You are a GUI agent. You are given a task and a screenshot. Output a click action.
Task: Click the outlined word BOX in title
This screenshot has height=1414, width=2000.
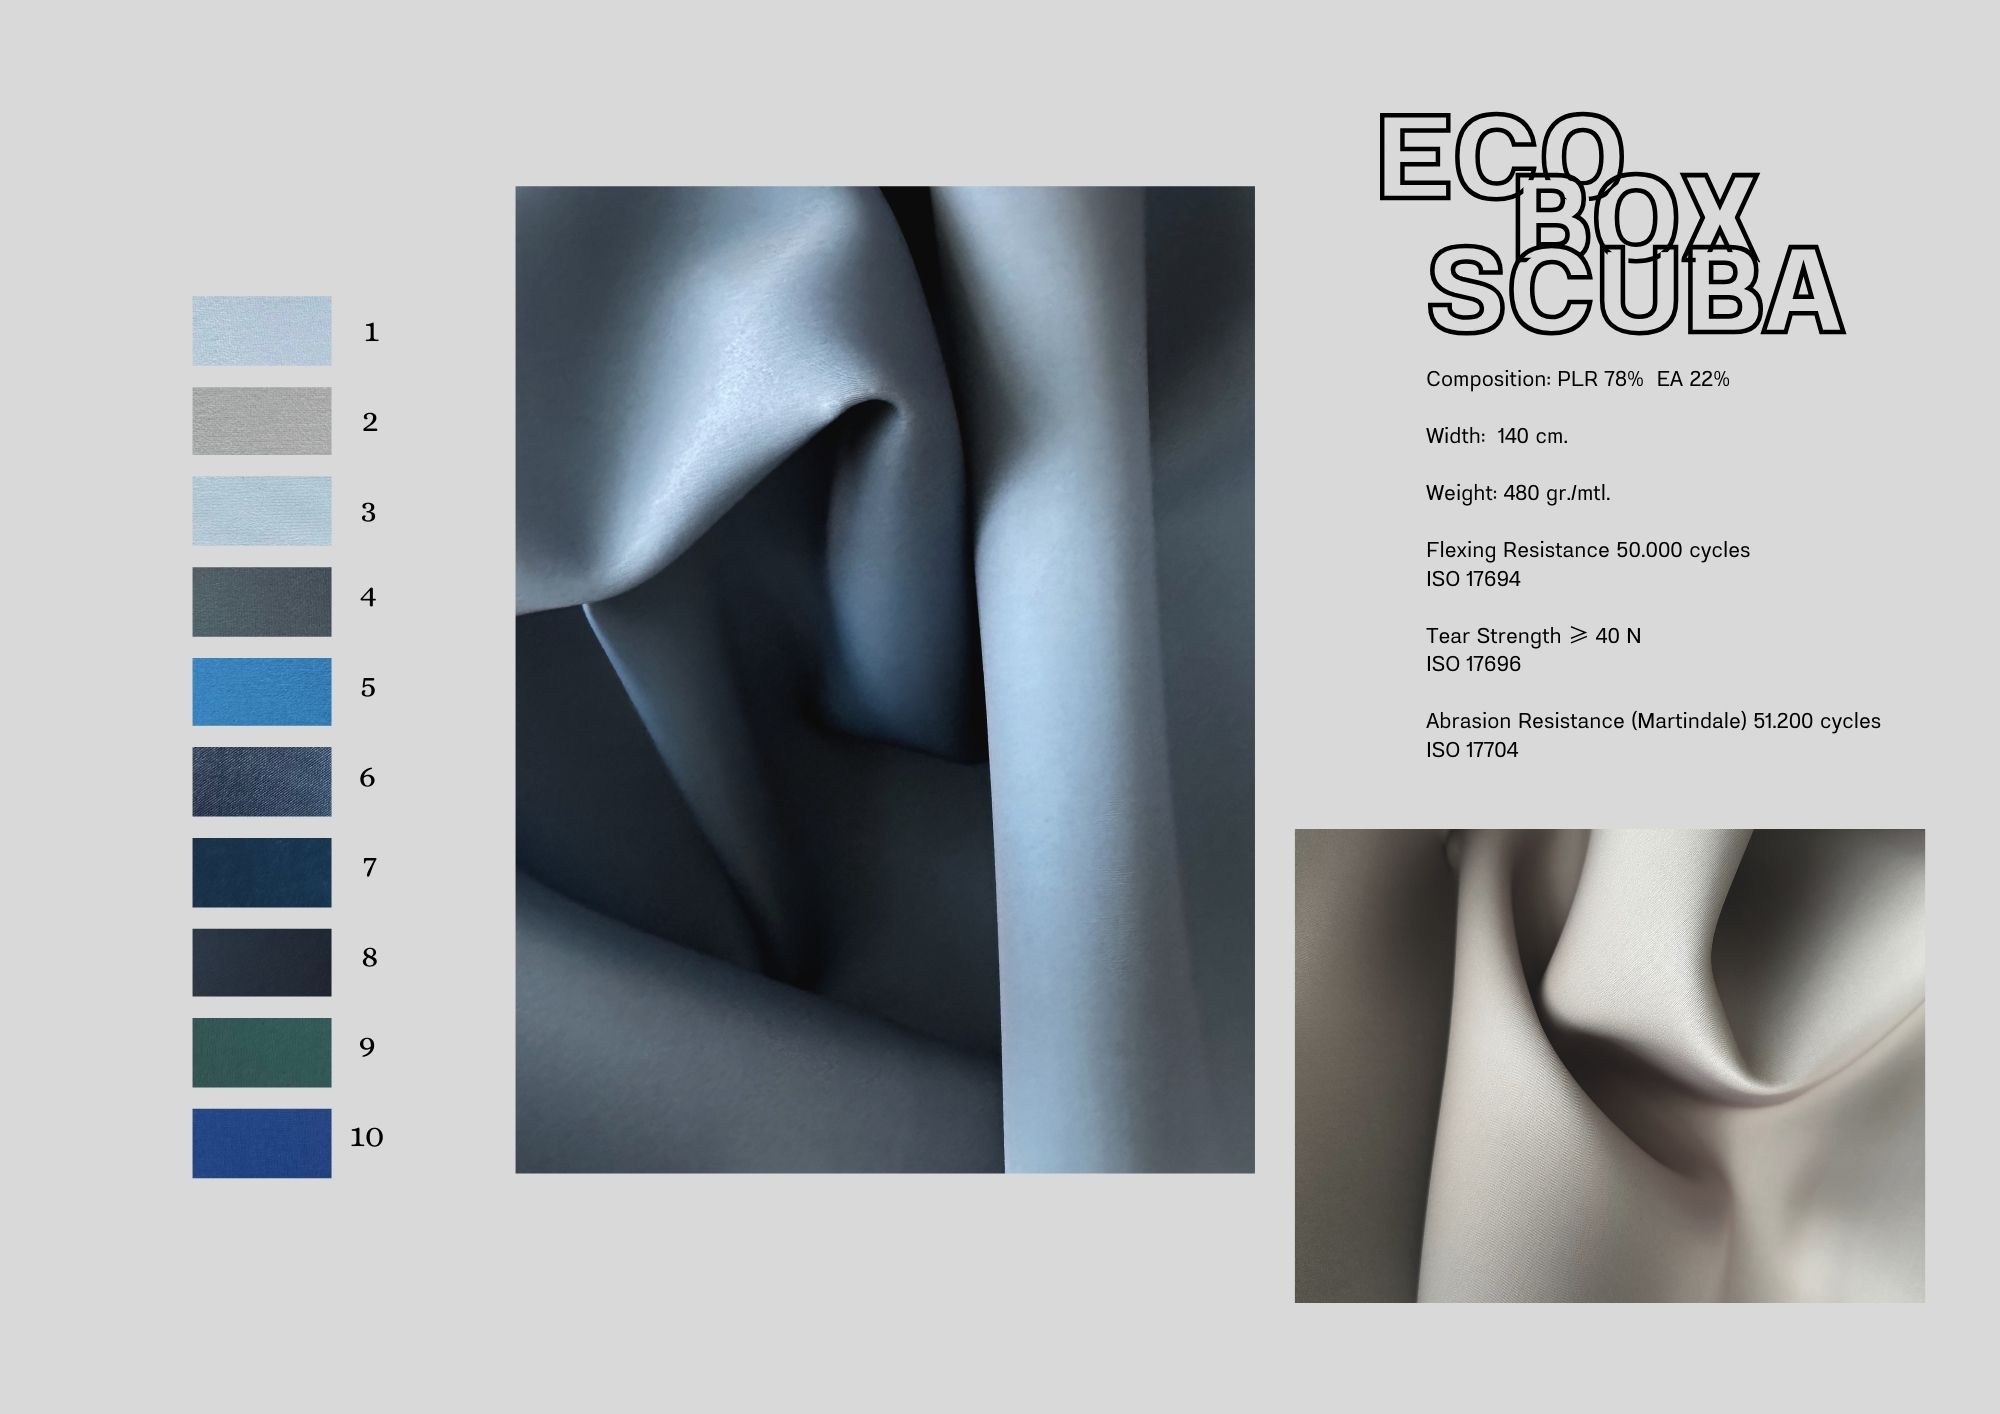pyautogui.click(x=1637, y=218)
